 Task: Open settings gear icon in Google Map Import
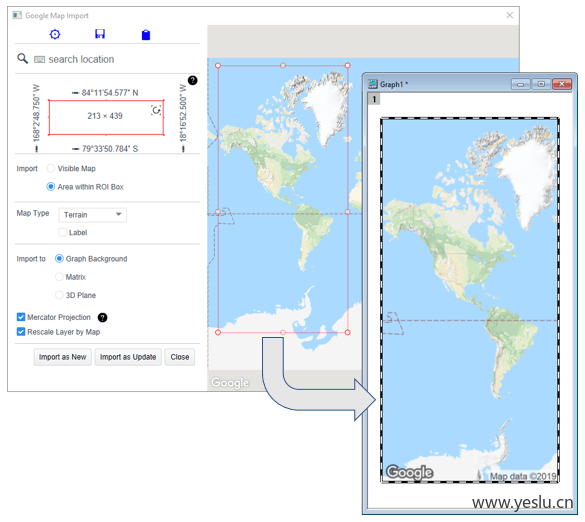pos(55,34)
